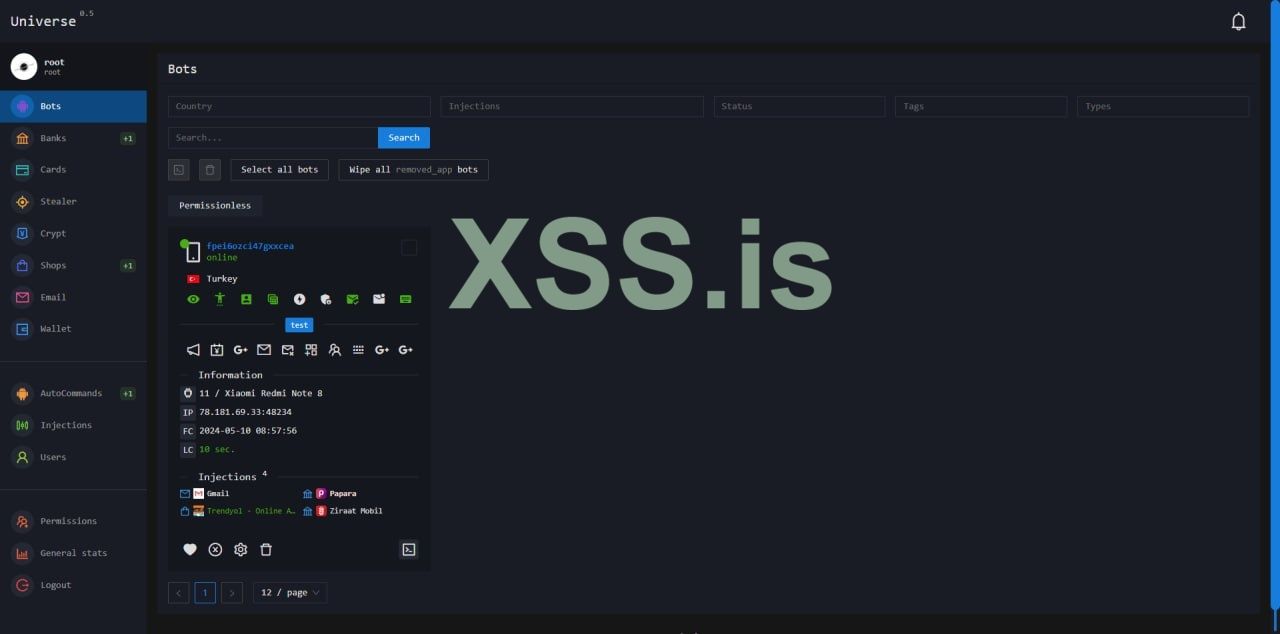This screenshot has width=1280, height=634.
Task: Click the Gmail injection entry
Action: (x=206, y=494)
